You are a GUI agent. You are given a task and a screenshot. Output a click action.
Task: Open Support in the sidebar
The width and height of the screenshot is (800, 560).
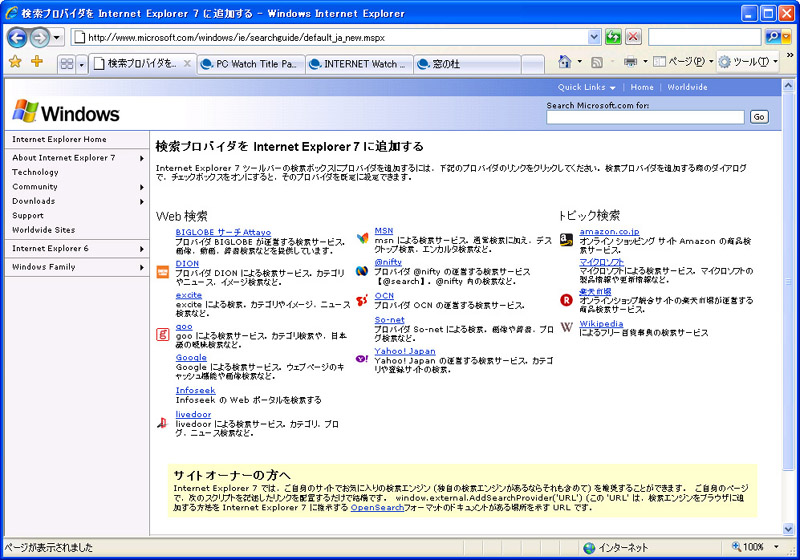[x=28, y=216]
